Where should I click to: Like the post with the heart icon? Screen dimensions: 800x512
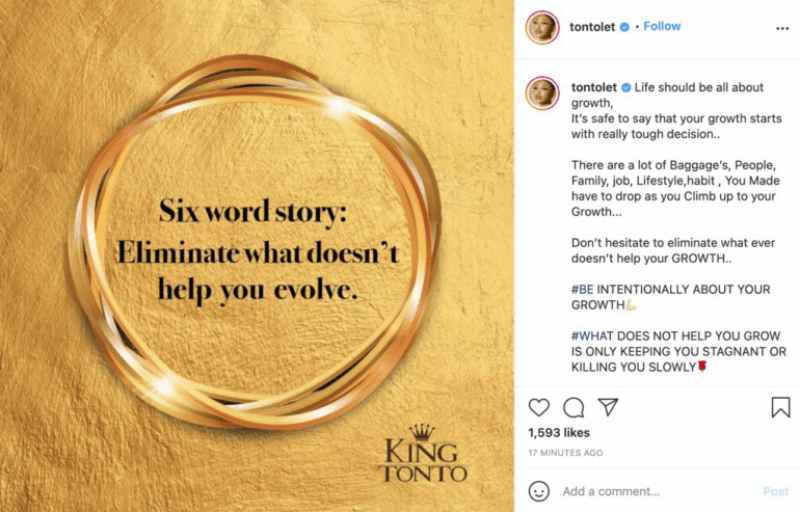[539, 408]
